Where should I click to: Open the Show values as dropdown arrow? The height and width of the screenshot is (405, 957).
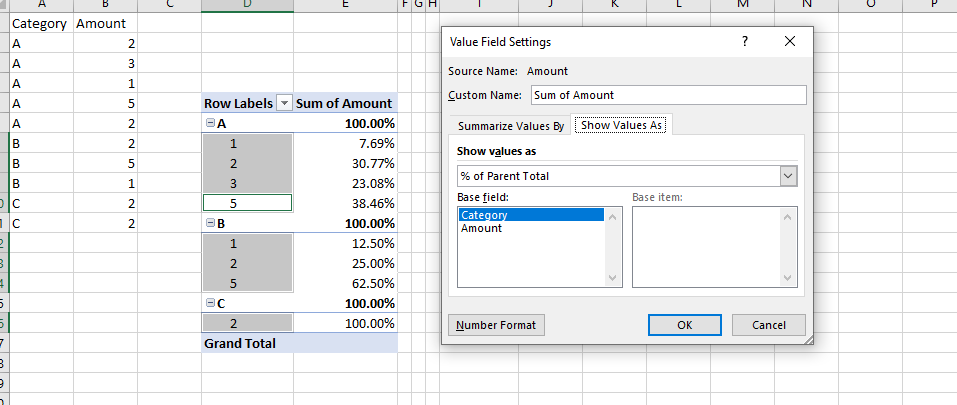point(789,176)
